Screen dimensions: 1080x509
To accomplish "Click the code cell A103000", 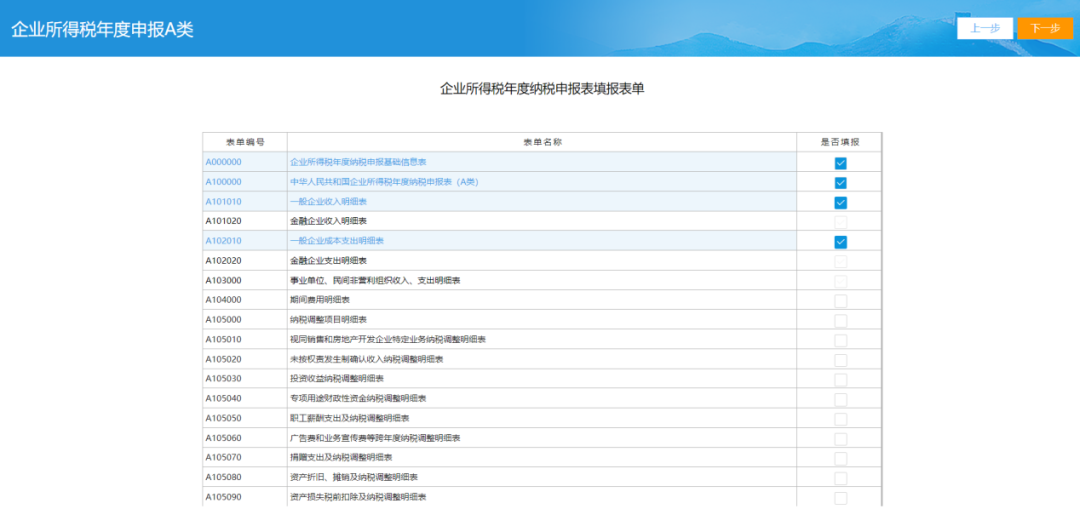I will pos(223,280).
